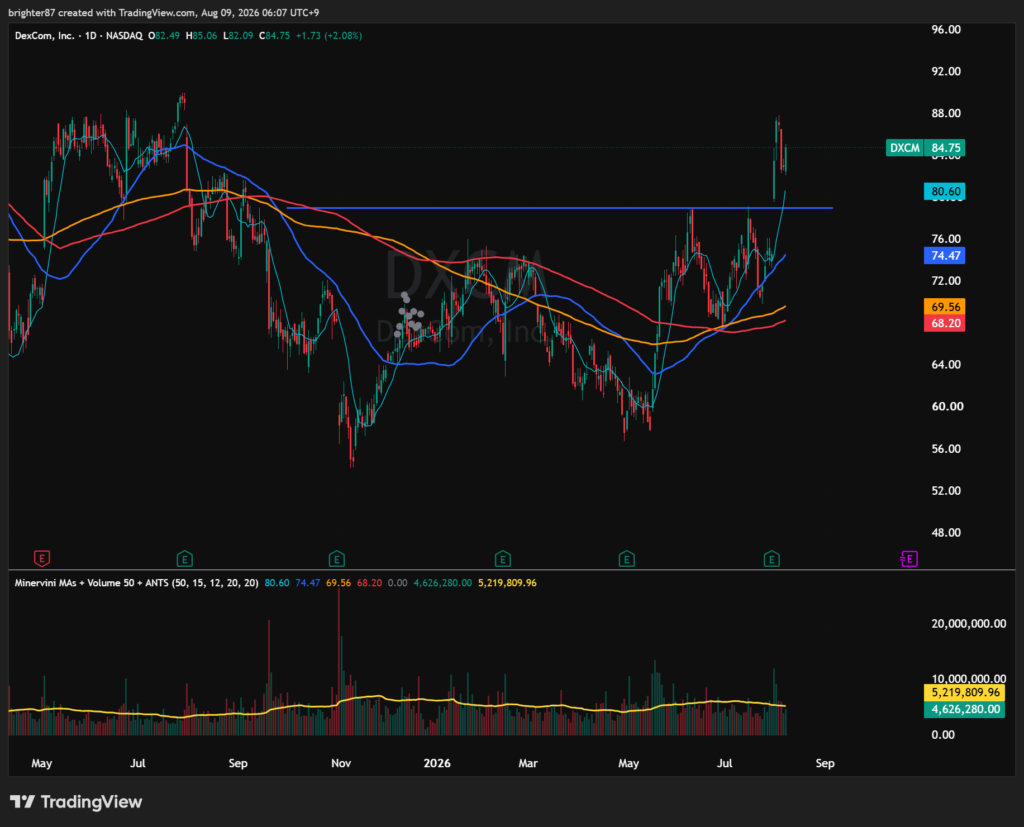Click the TradingView logo at bottom
1024x827 pixels.
tap(76, 802)
